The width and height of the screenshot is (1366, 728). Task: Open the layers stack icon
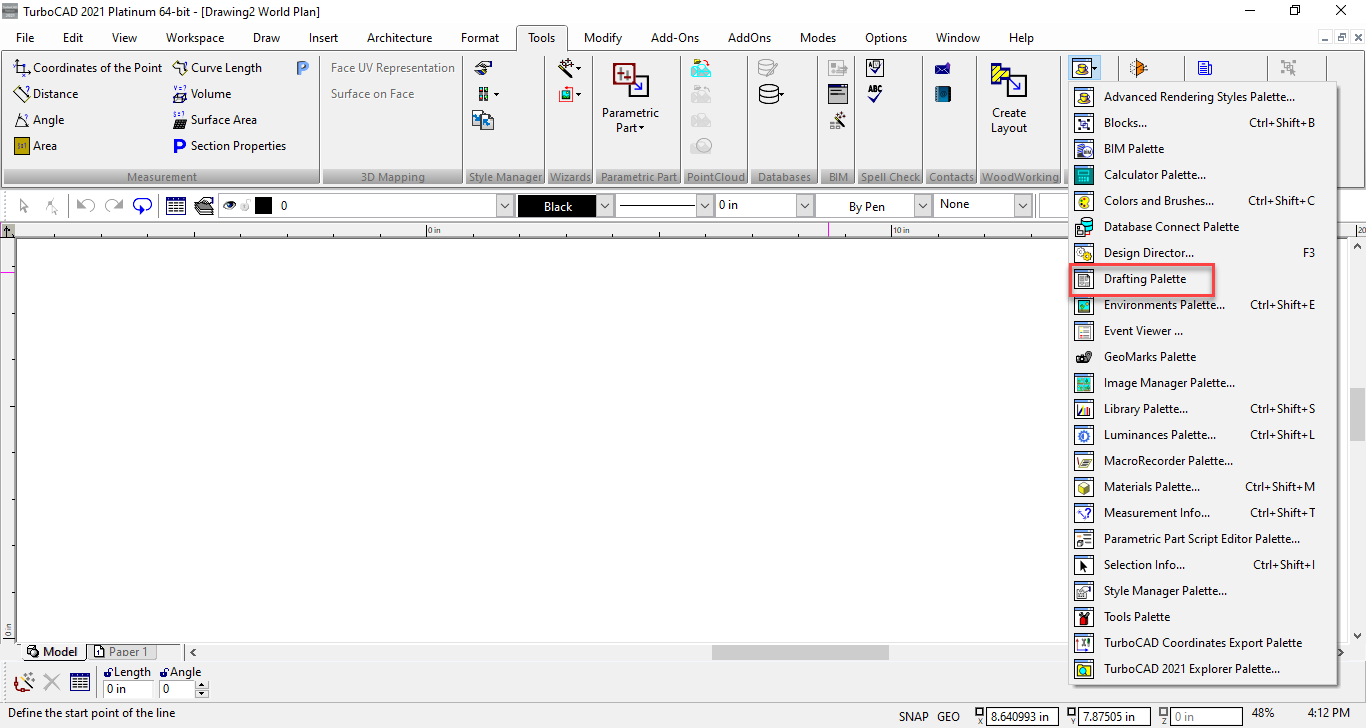click(x=204, y=206)
